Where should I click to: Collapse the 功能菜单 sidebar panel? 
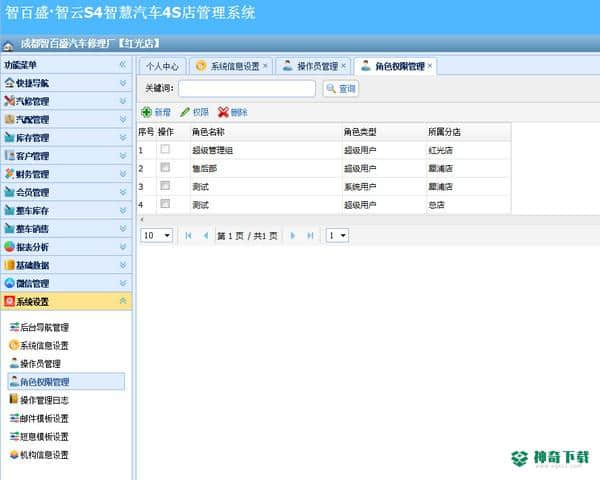click(x=123, y=64)
